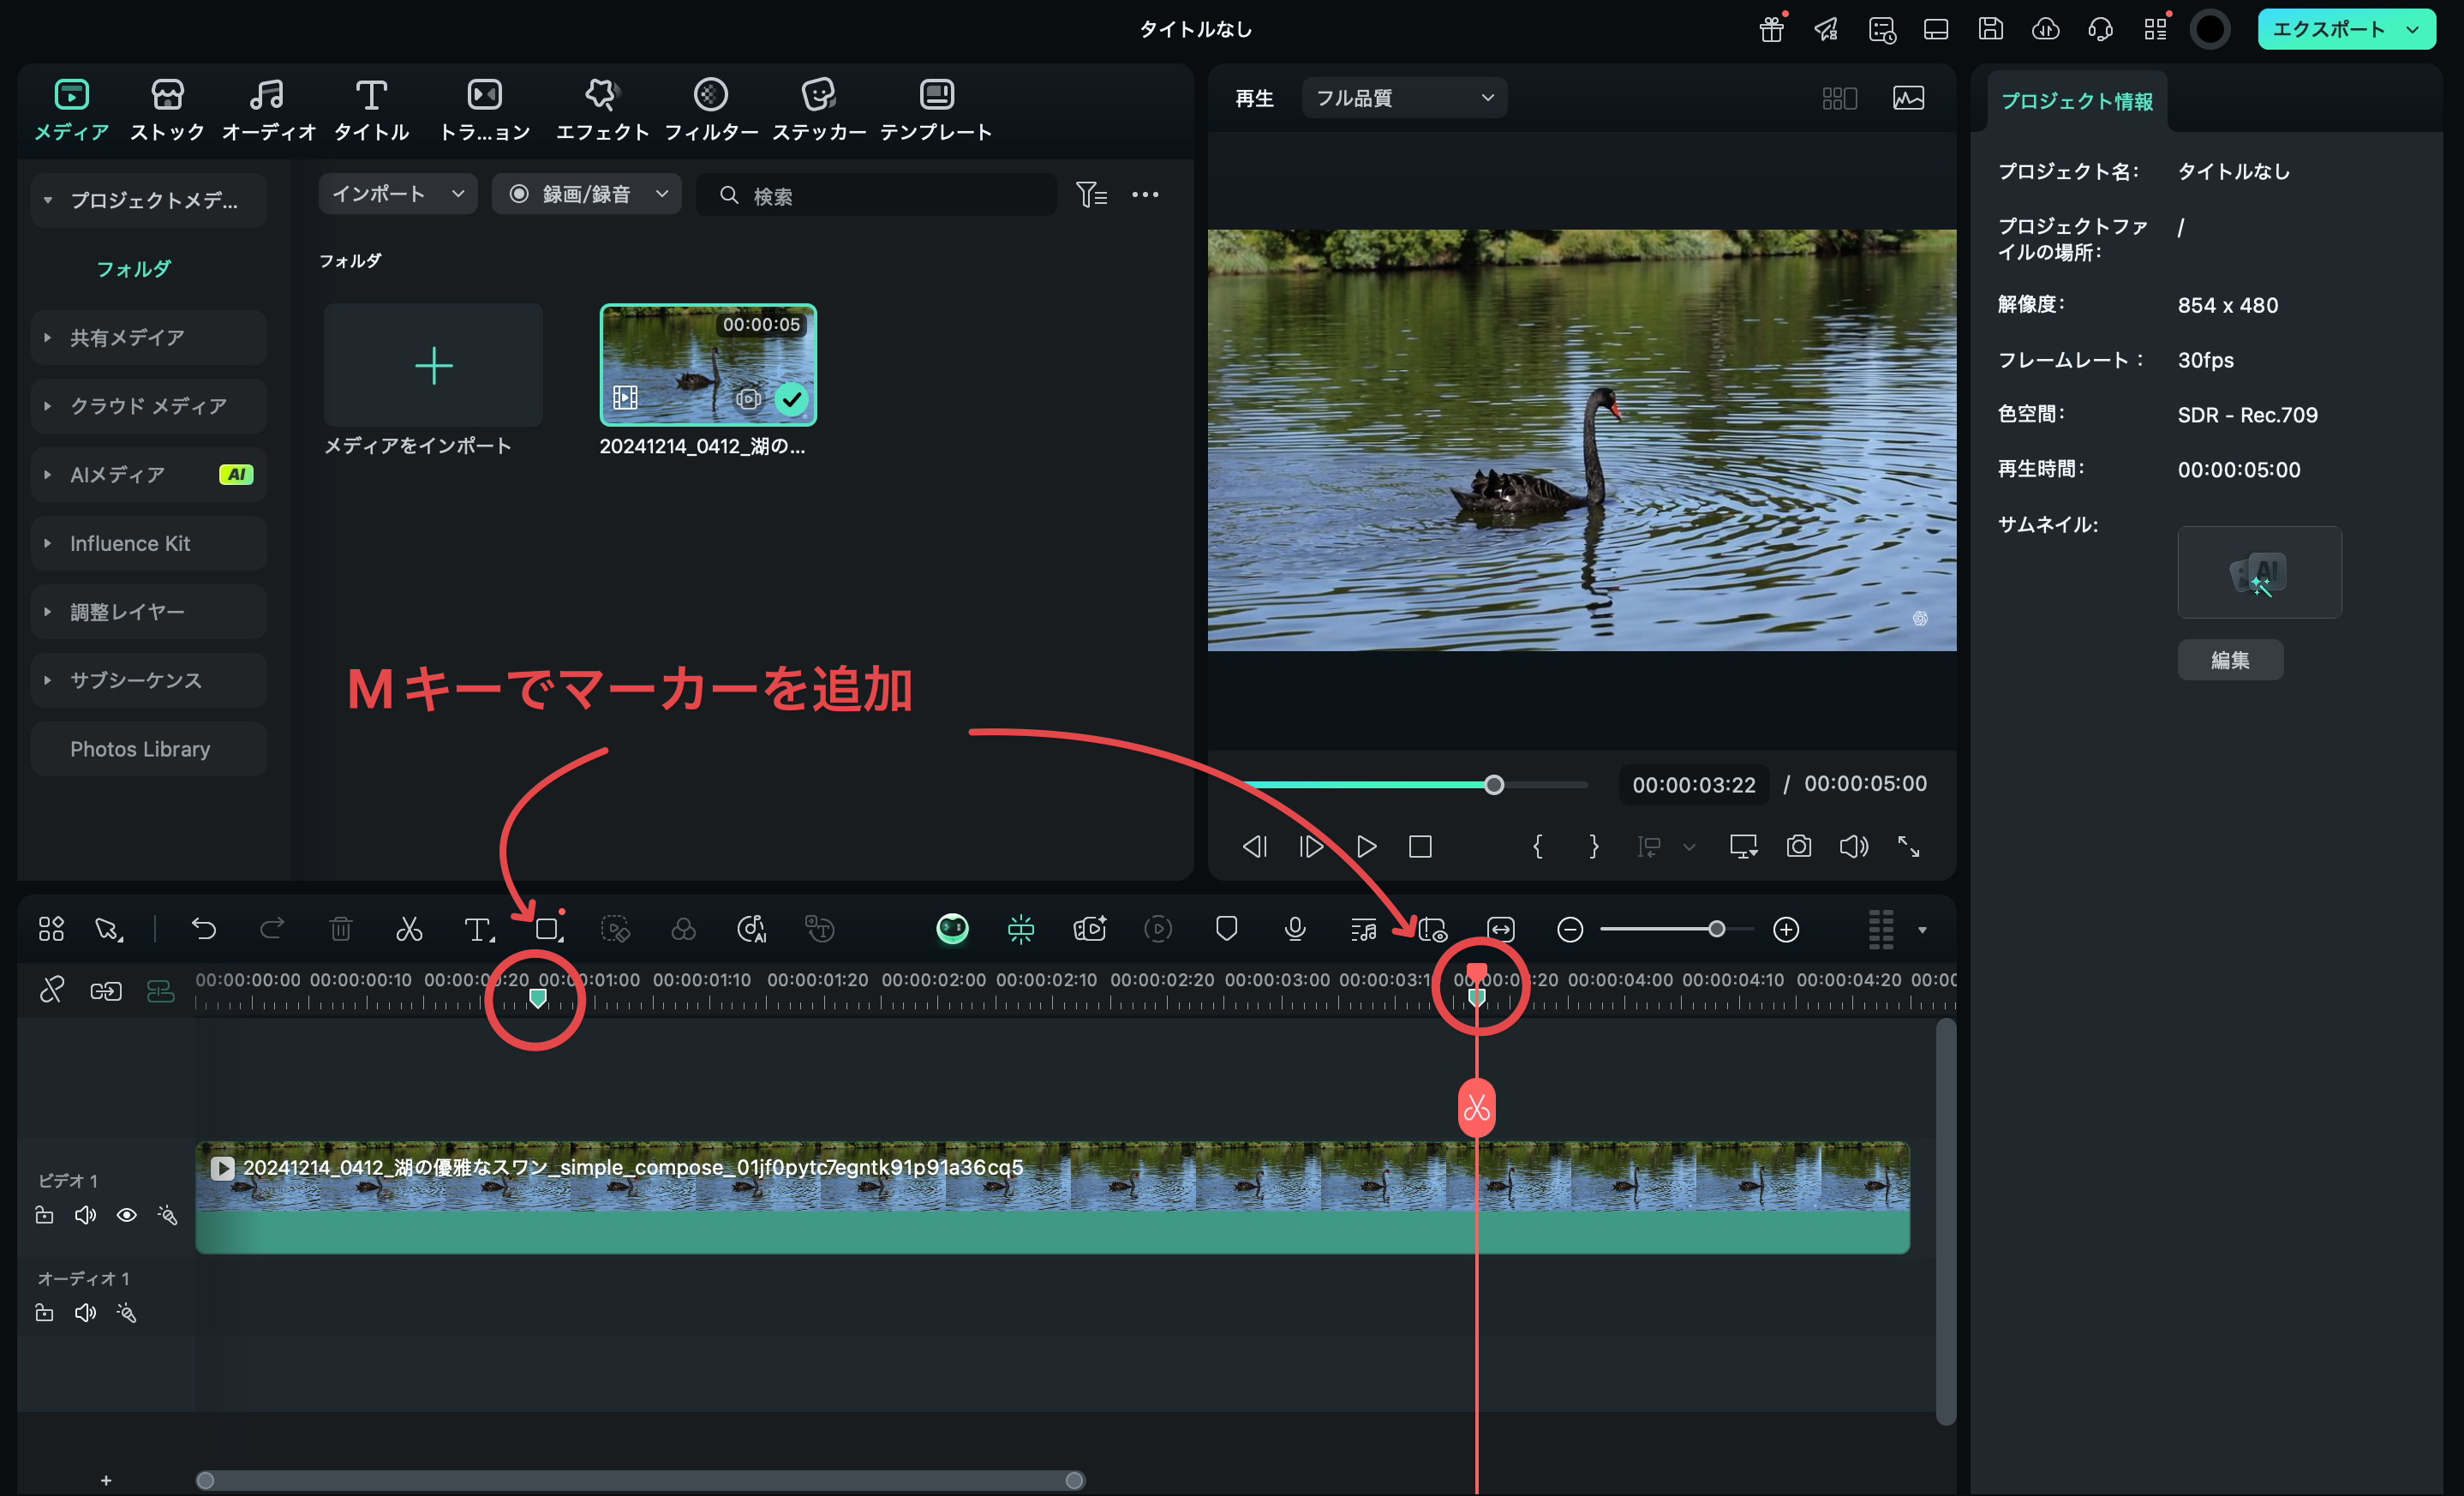This screenshot has width=2464, height=1496.
Task: Click the 検索 search field
Action: (876, 194)
